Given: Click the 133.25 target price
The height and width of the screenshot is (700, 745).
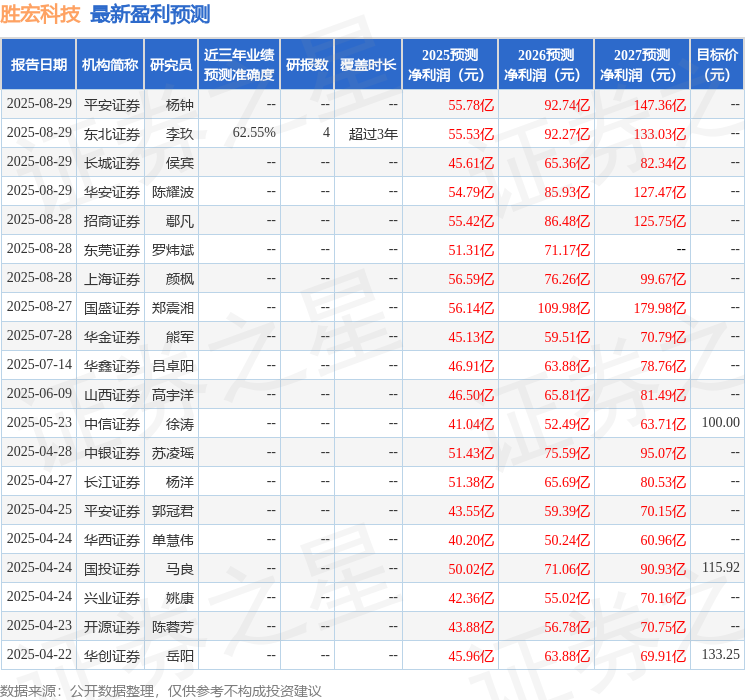Looking at the screenshot, I should point(721,654).
